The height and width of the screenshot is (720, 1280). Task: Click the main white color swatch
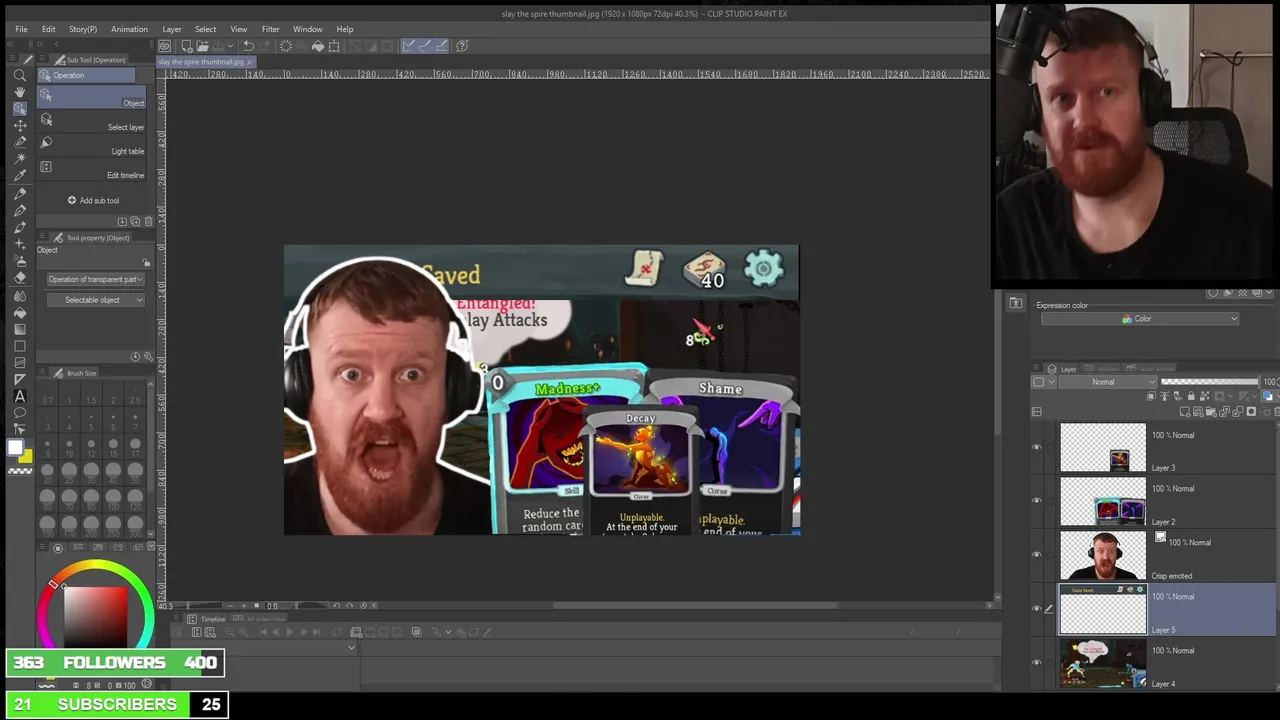[x=15, y=449]
